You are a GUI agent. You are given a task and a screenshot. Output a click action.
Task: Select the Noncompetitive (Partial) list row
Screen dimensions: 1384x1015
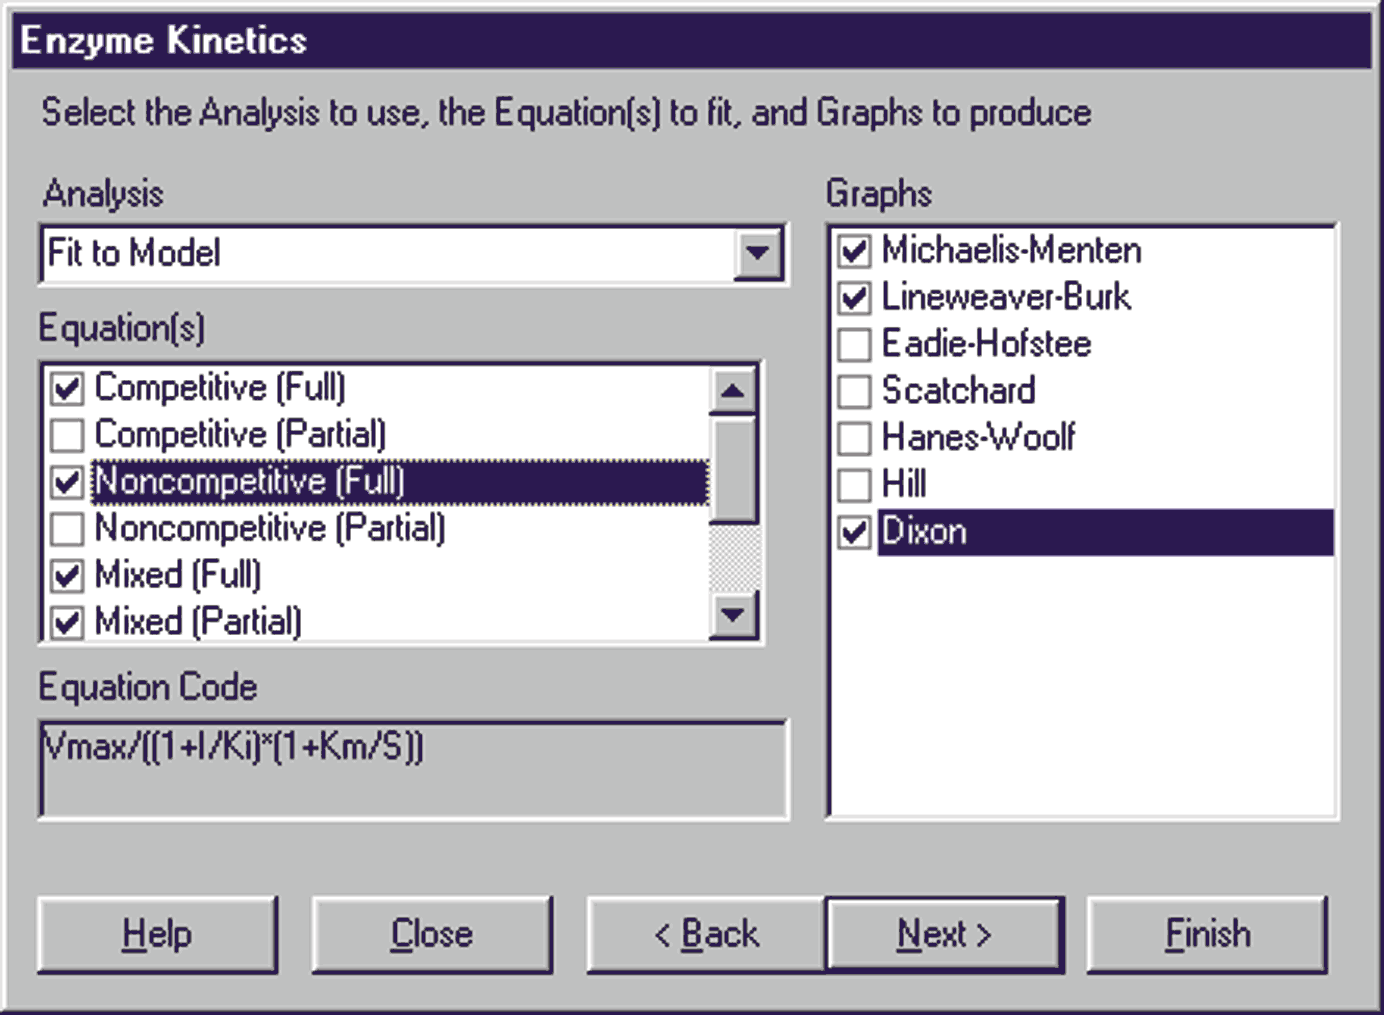click(378, 528)
